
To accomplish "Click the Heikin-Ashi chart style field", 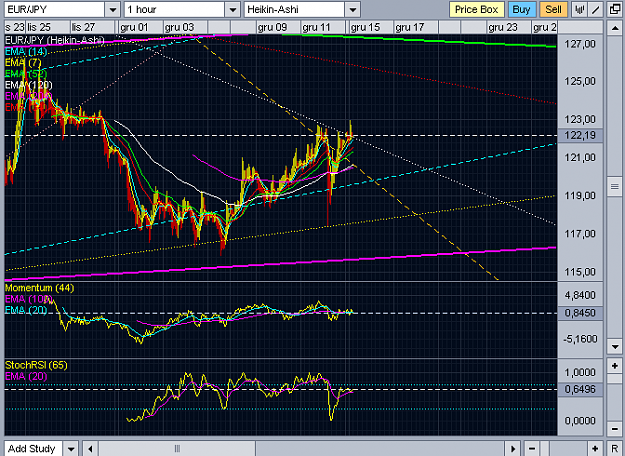I will click(x=295, y=10).
